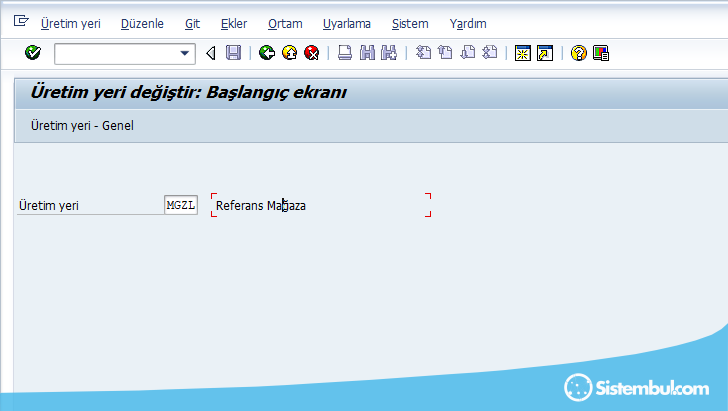Open the Üretim yeri menu
The image size is (728, 411).
point(71,24)
